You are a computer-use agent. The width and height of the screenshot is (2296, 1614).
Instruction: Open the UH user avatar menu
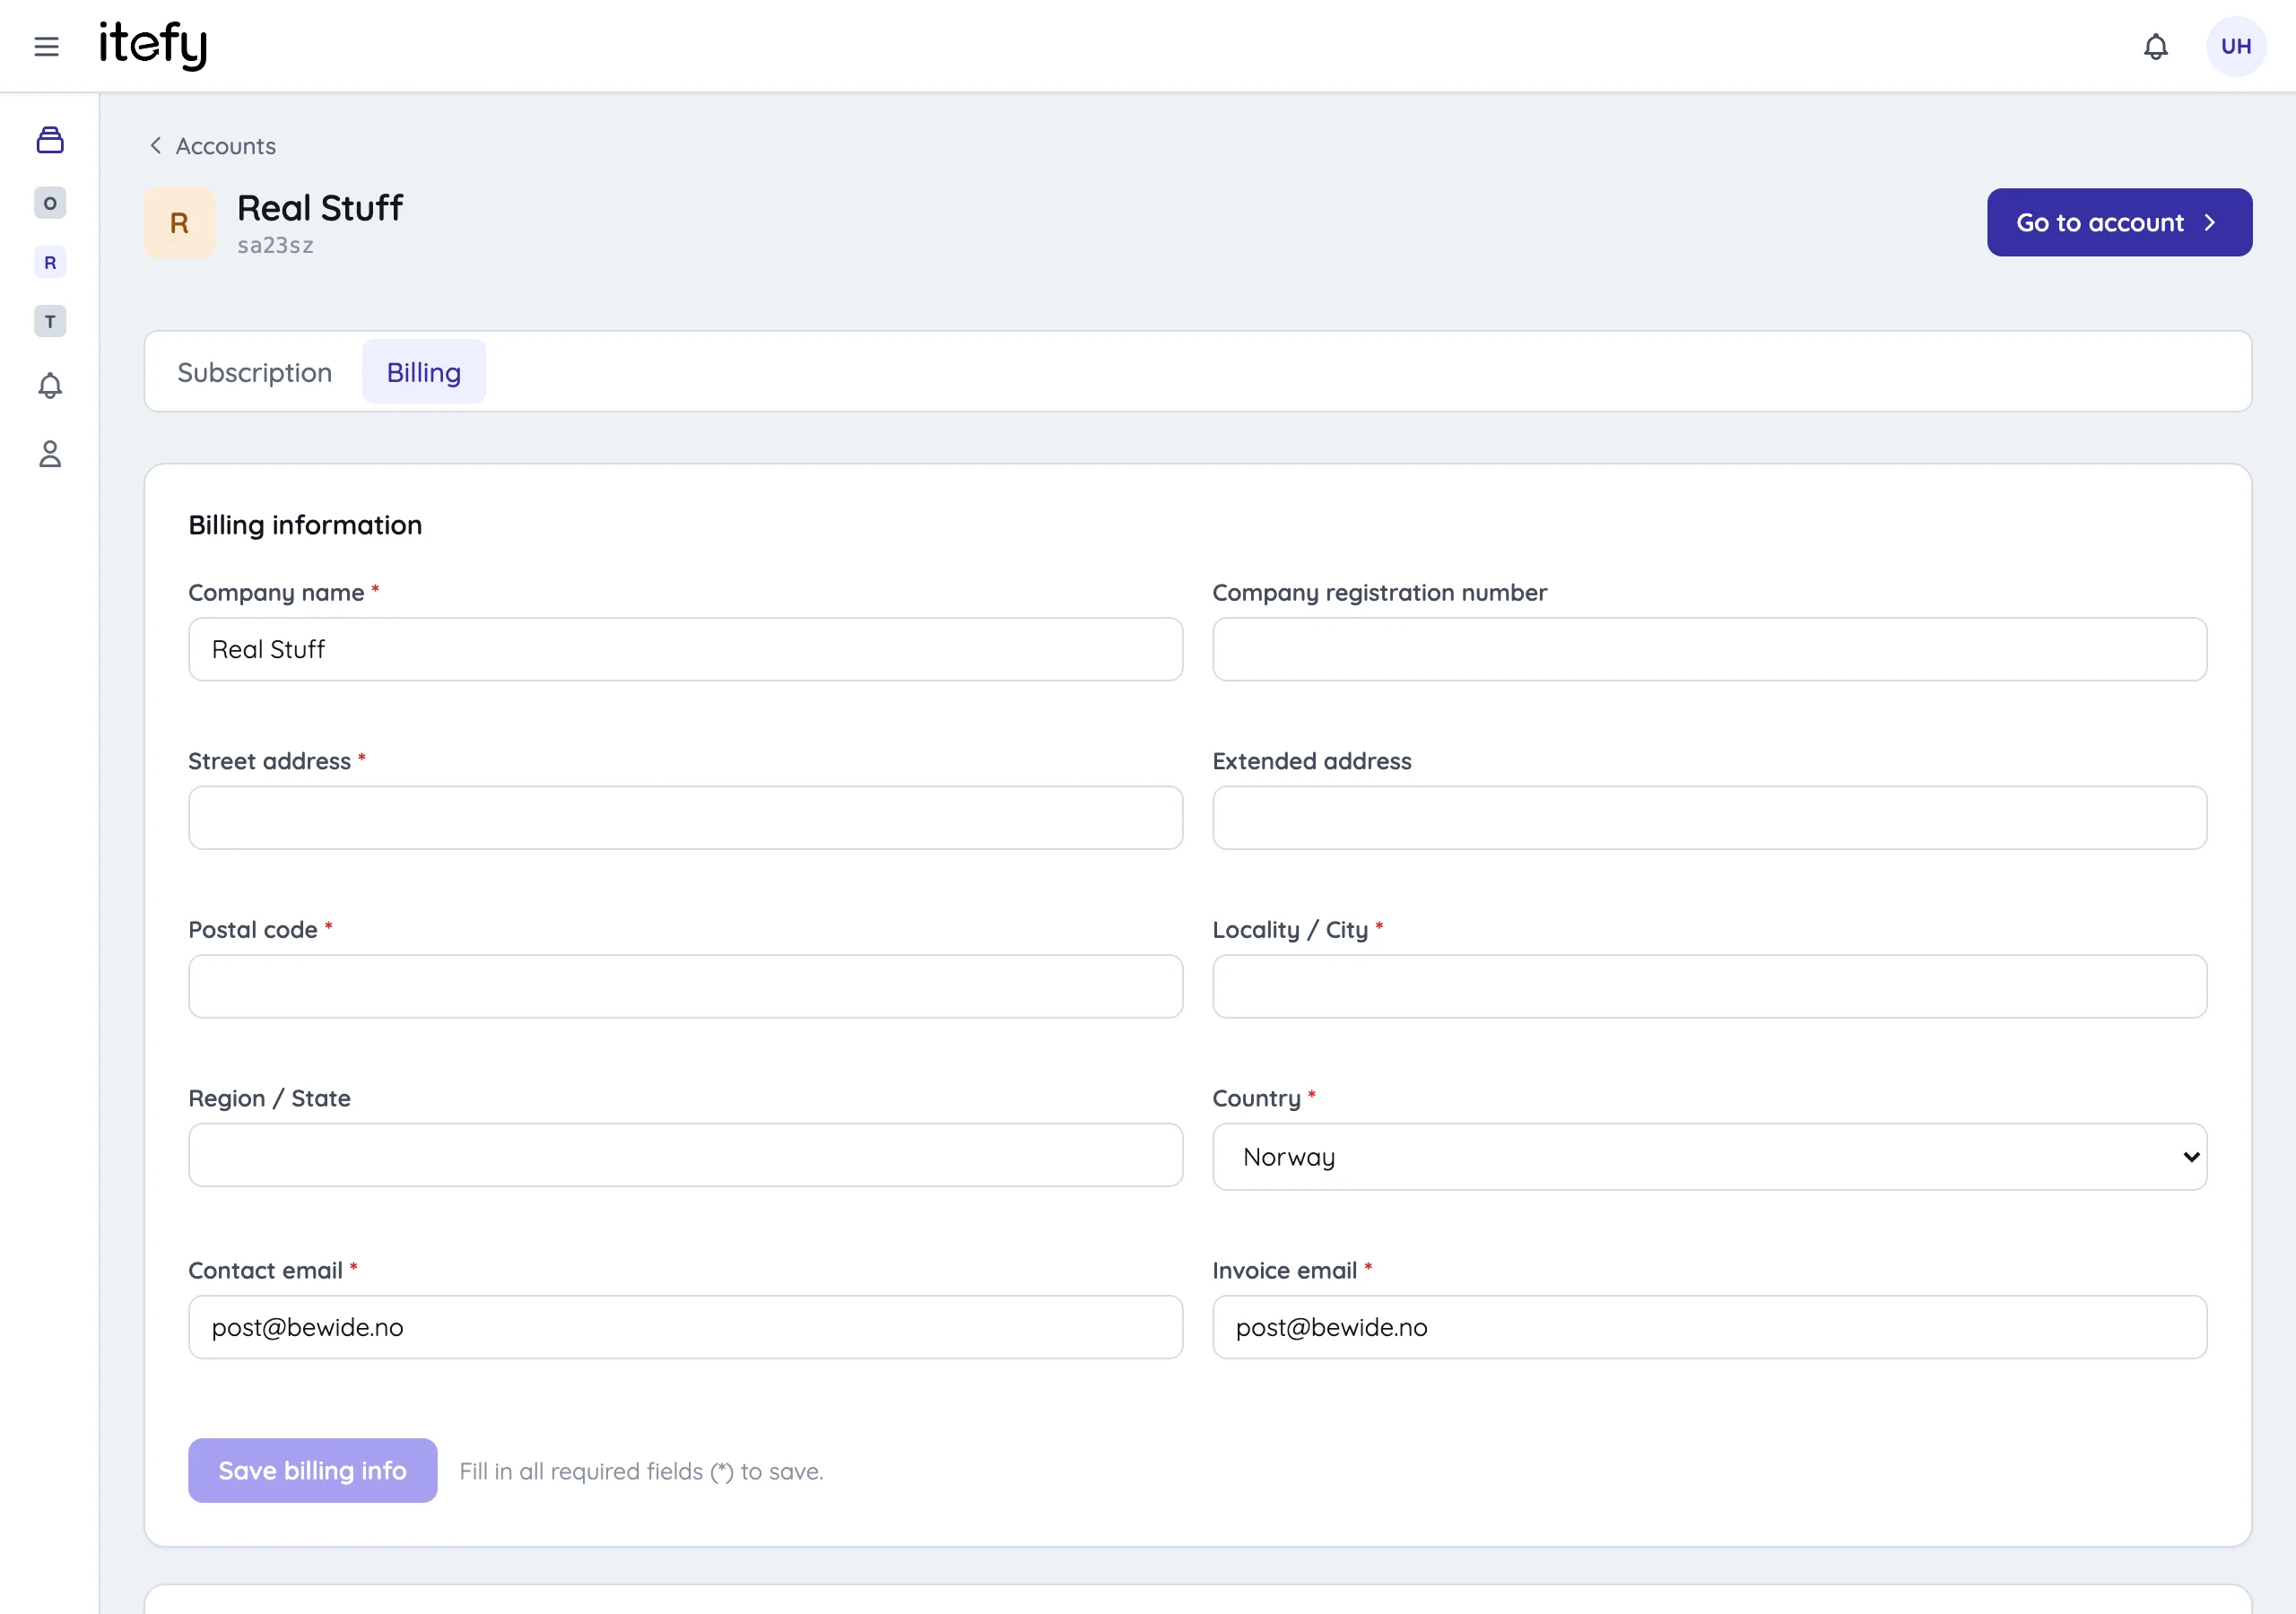click(x=2235, y=46)
